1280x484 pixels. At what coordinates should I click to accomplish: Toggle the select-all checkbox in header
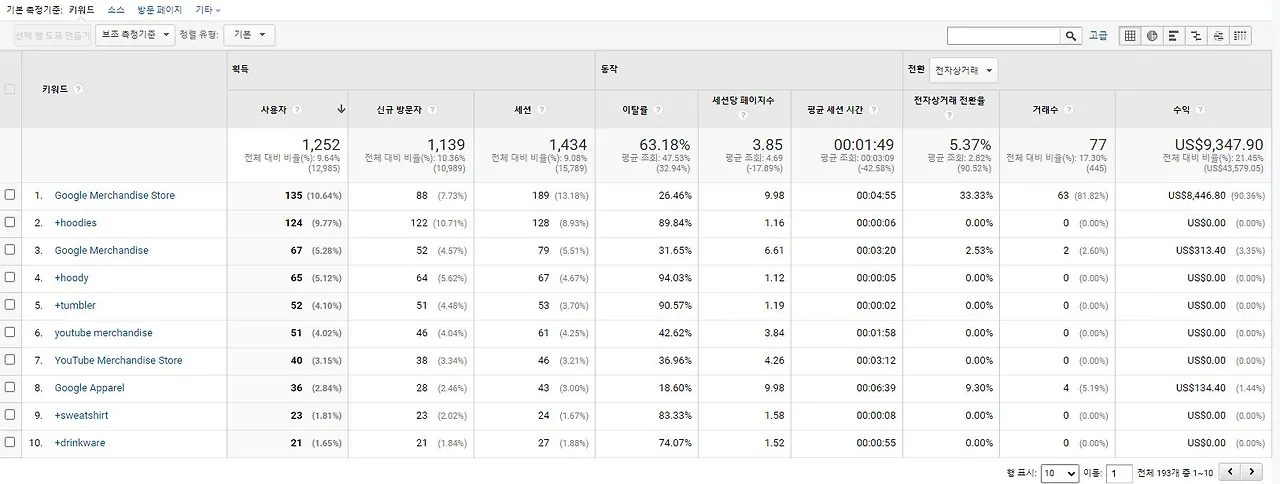click(x=10, y=89)
